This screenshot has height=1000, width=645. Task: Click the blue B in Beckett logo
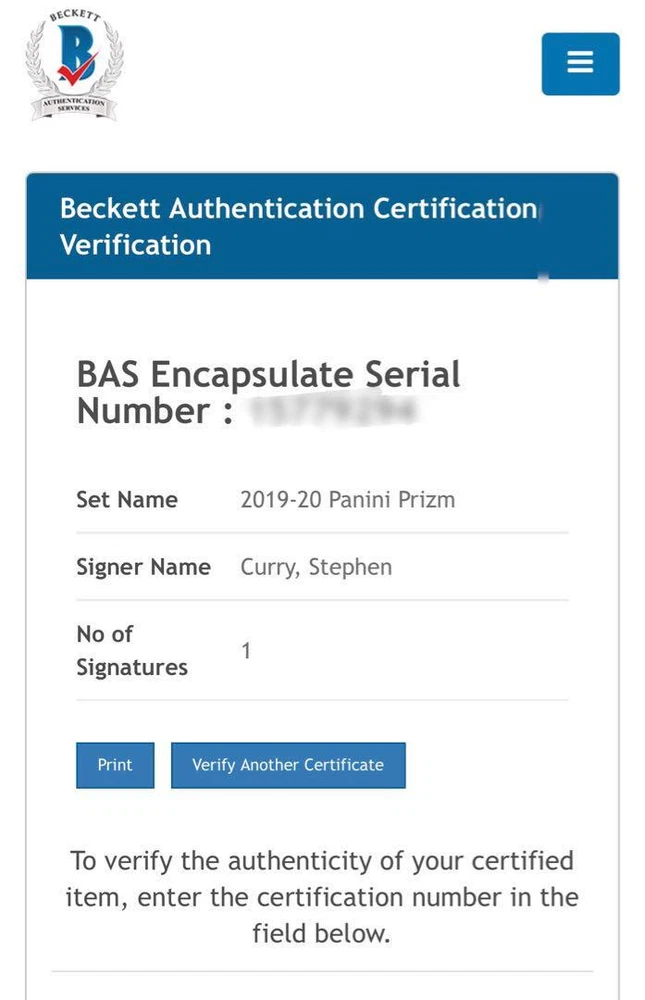pyautogui.click(x=73, y=50)
